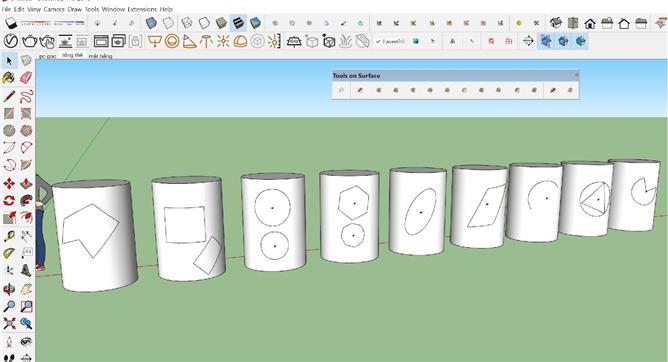Toggle Shaded With Textures style
This screenshot has height=362, width=668.
[x=238, y=23]
